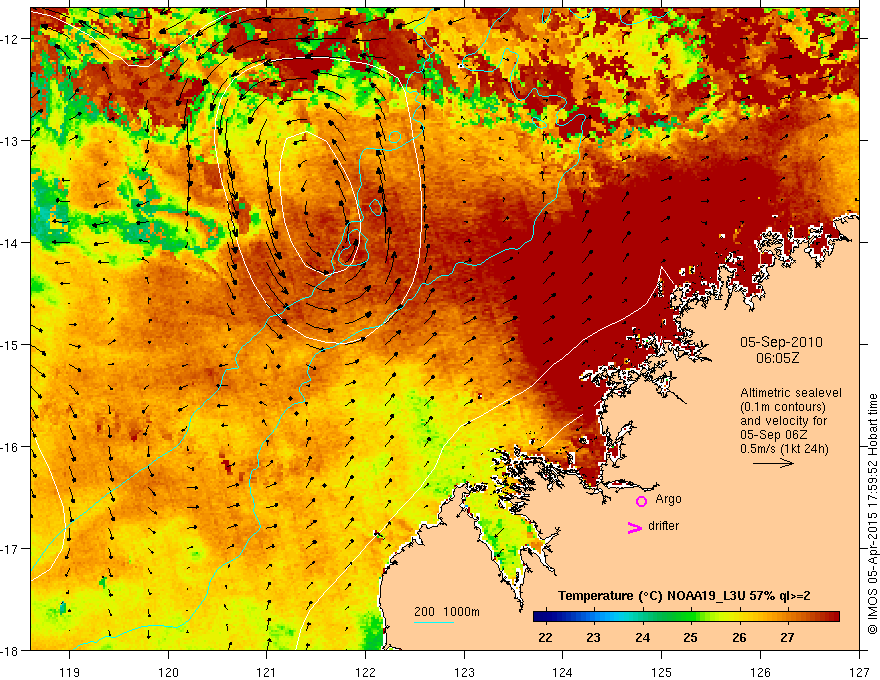Click the colorbar tick label 26
This screenshot has width=880, height=680.
(739, 638)
